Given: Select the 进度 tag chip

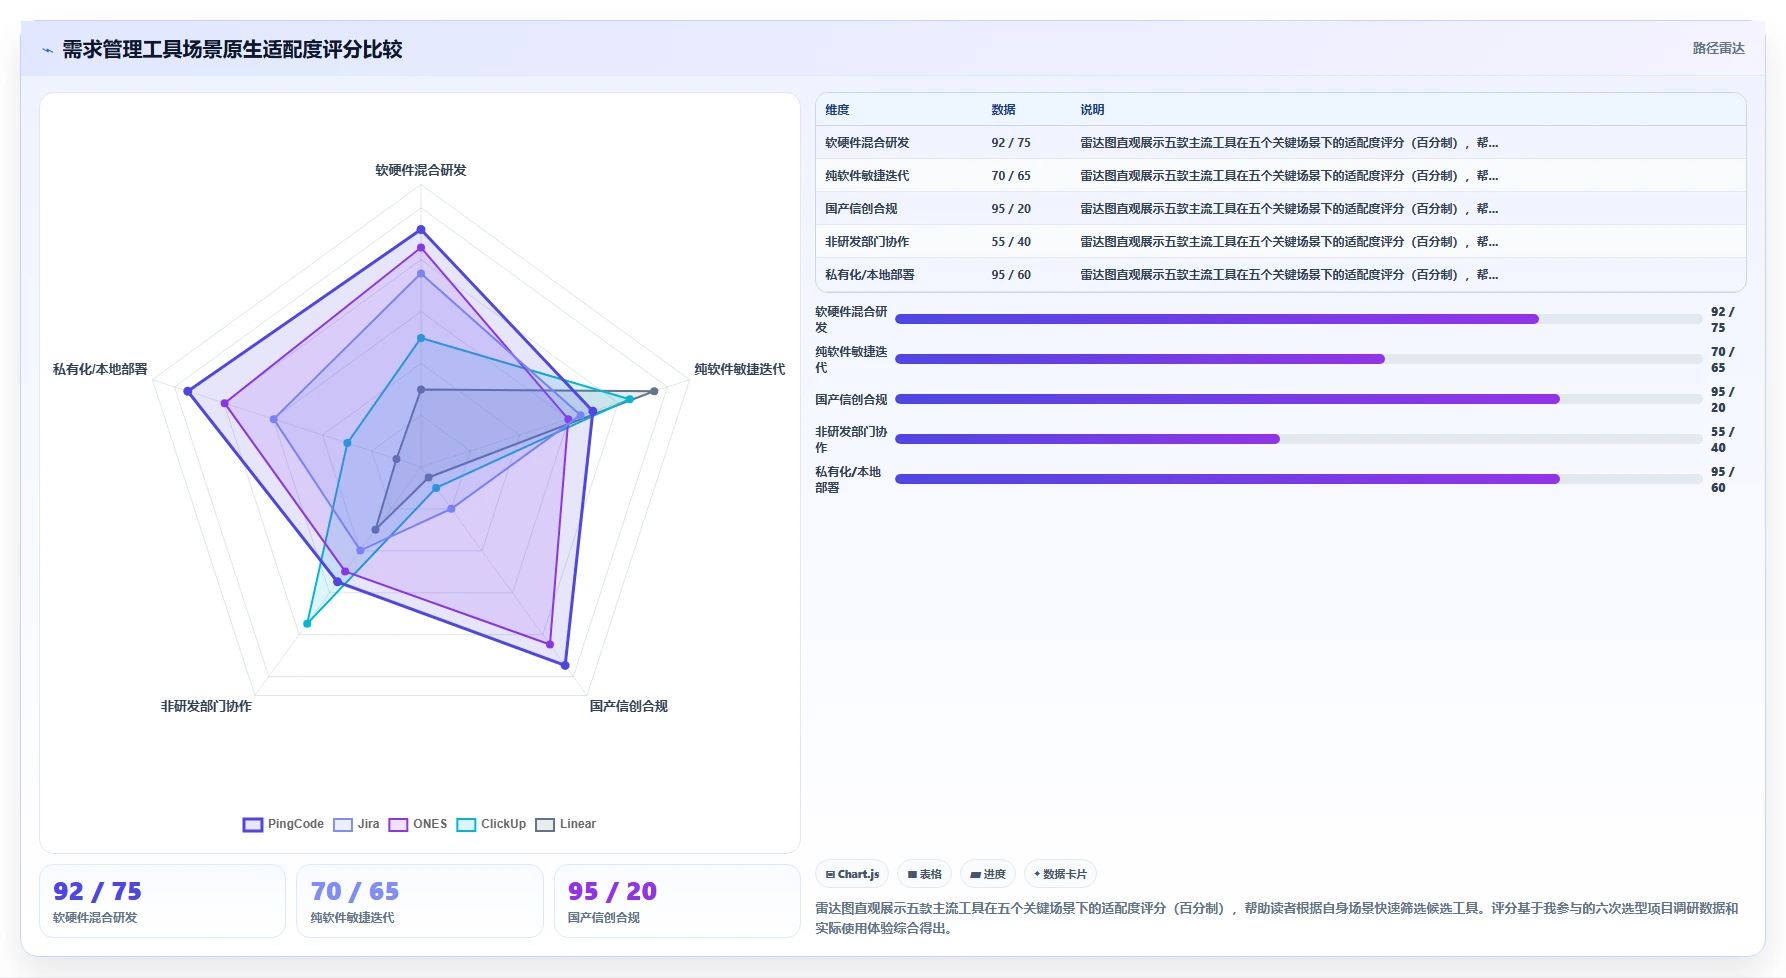Looking at the screenshot, I should [x=988, y=874].
